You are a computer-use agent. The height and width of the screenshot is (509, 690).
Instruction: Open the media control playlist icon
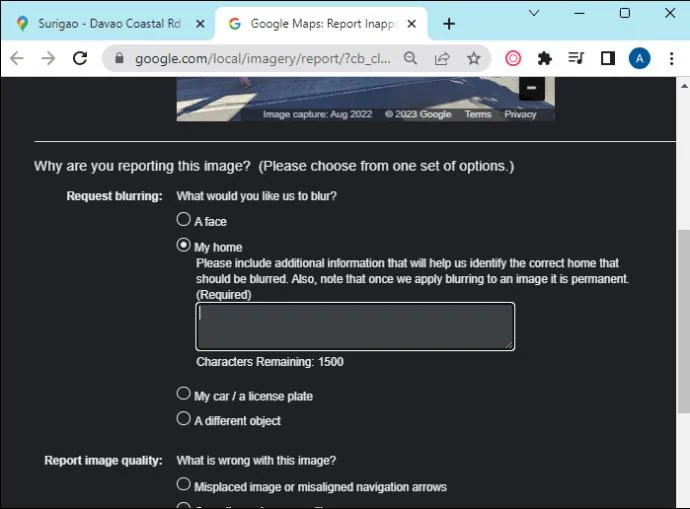coord(576,58)
